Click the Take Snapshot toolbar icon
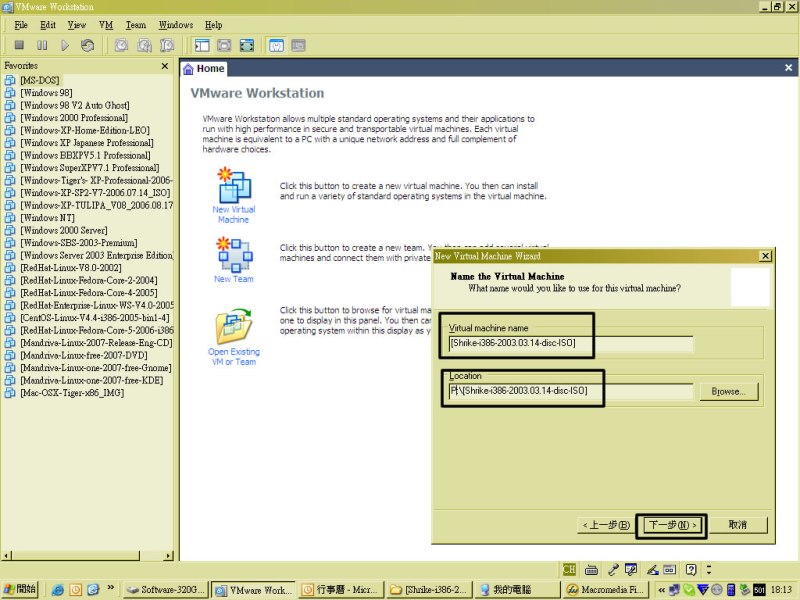This screenshot has width=800, height=600. coord(121,45)
